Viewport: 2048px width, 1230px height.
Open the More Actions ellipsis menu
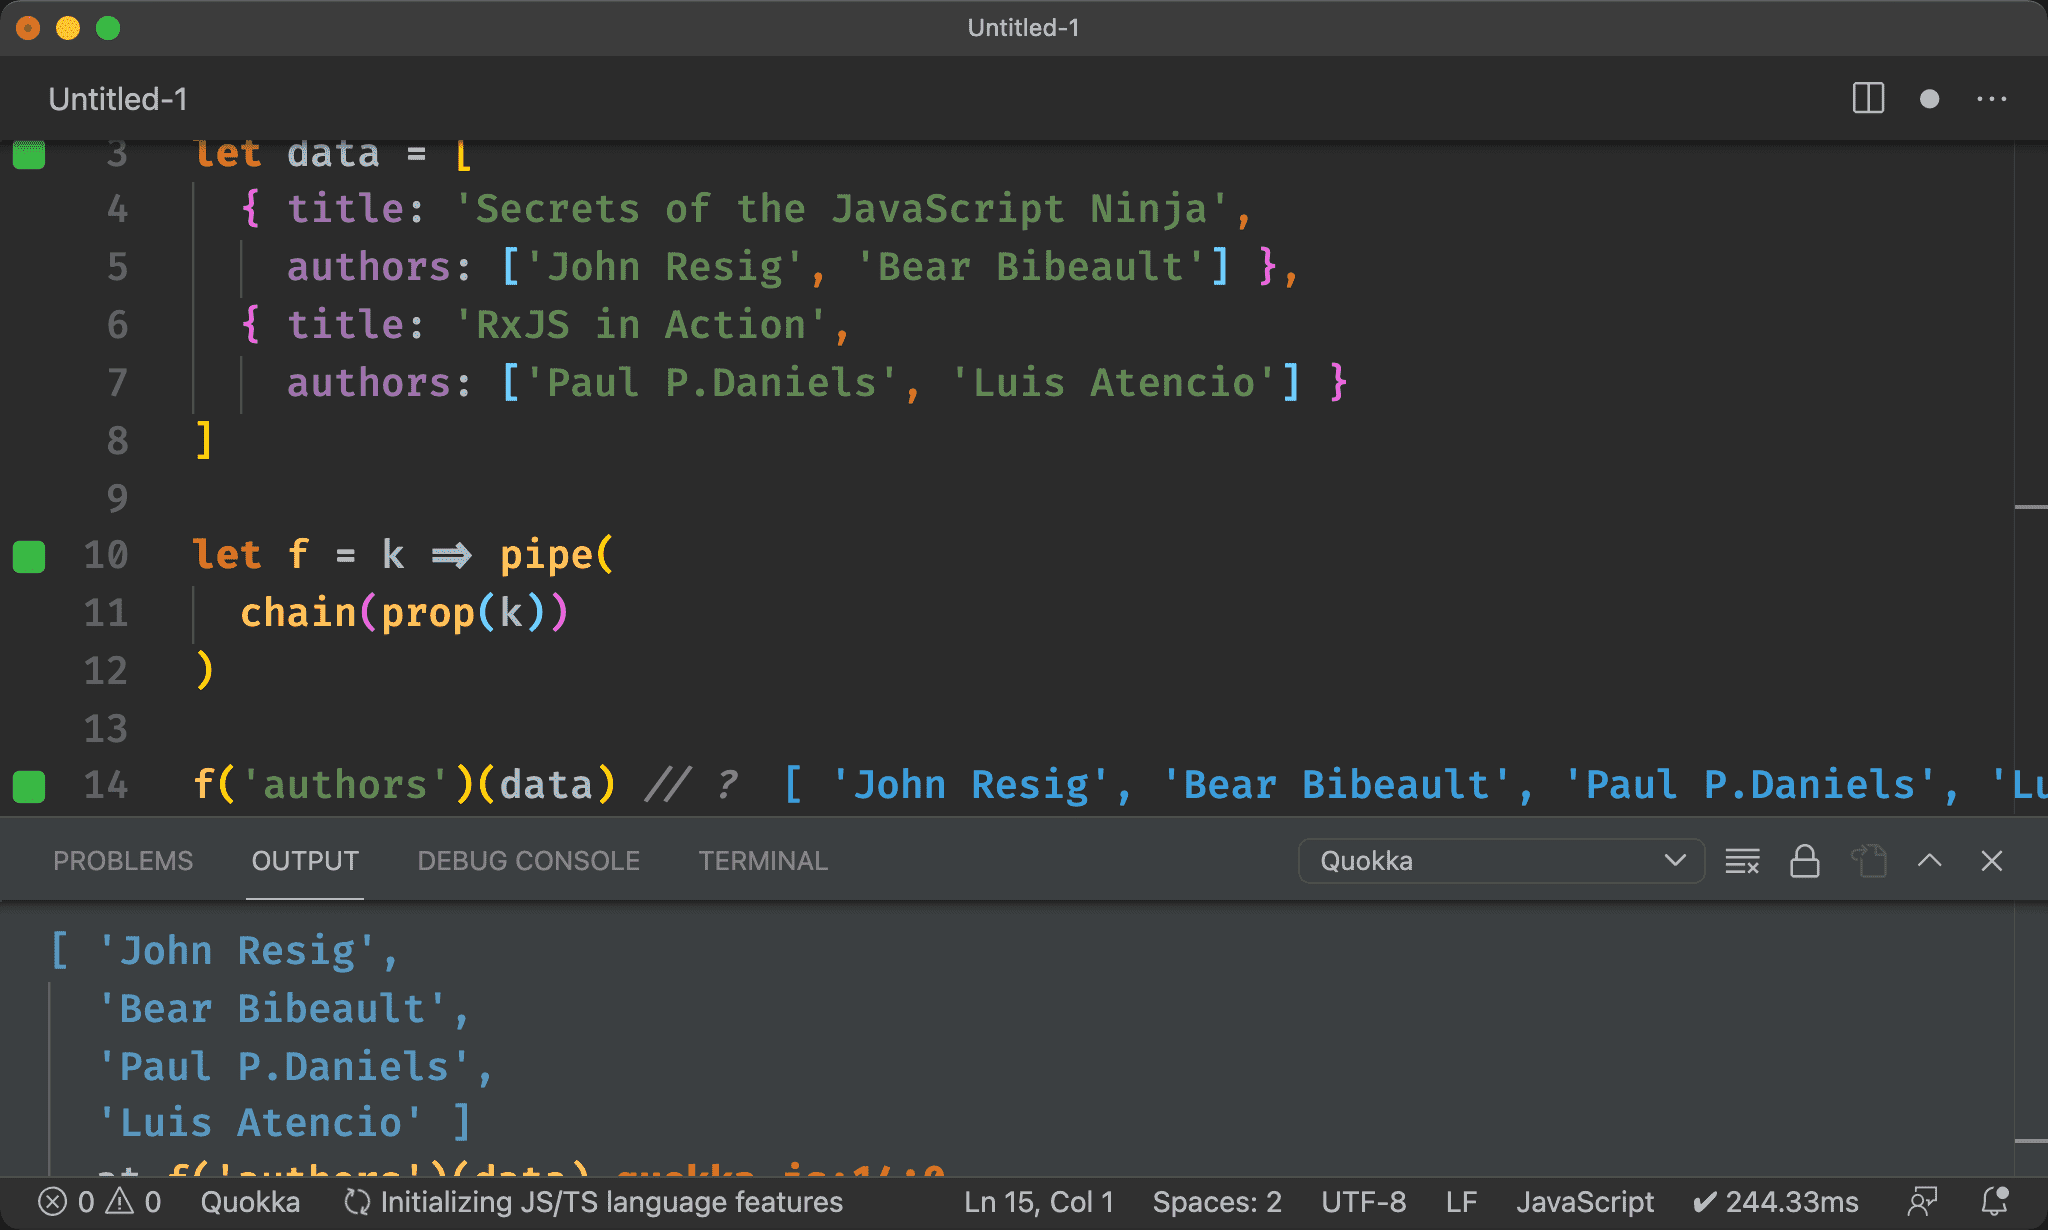tap(1992, 99)
